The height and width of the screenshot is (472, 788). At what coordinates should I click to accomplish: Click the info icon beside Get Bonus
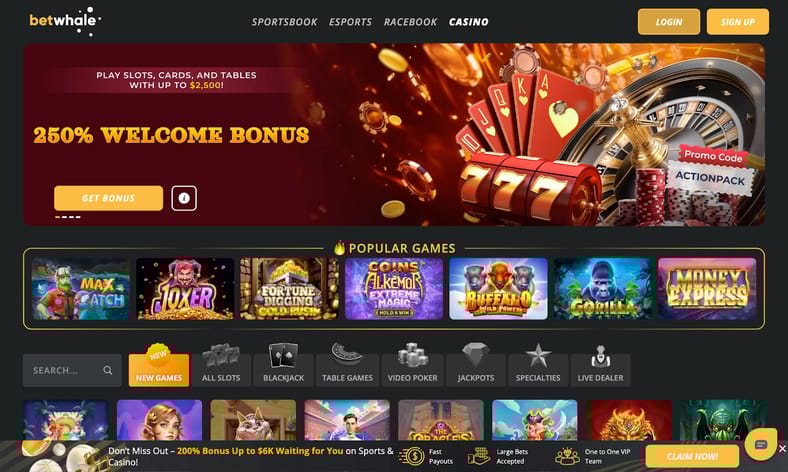click(x=184, y=198)
